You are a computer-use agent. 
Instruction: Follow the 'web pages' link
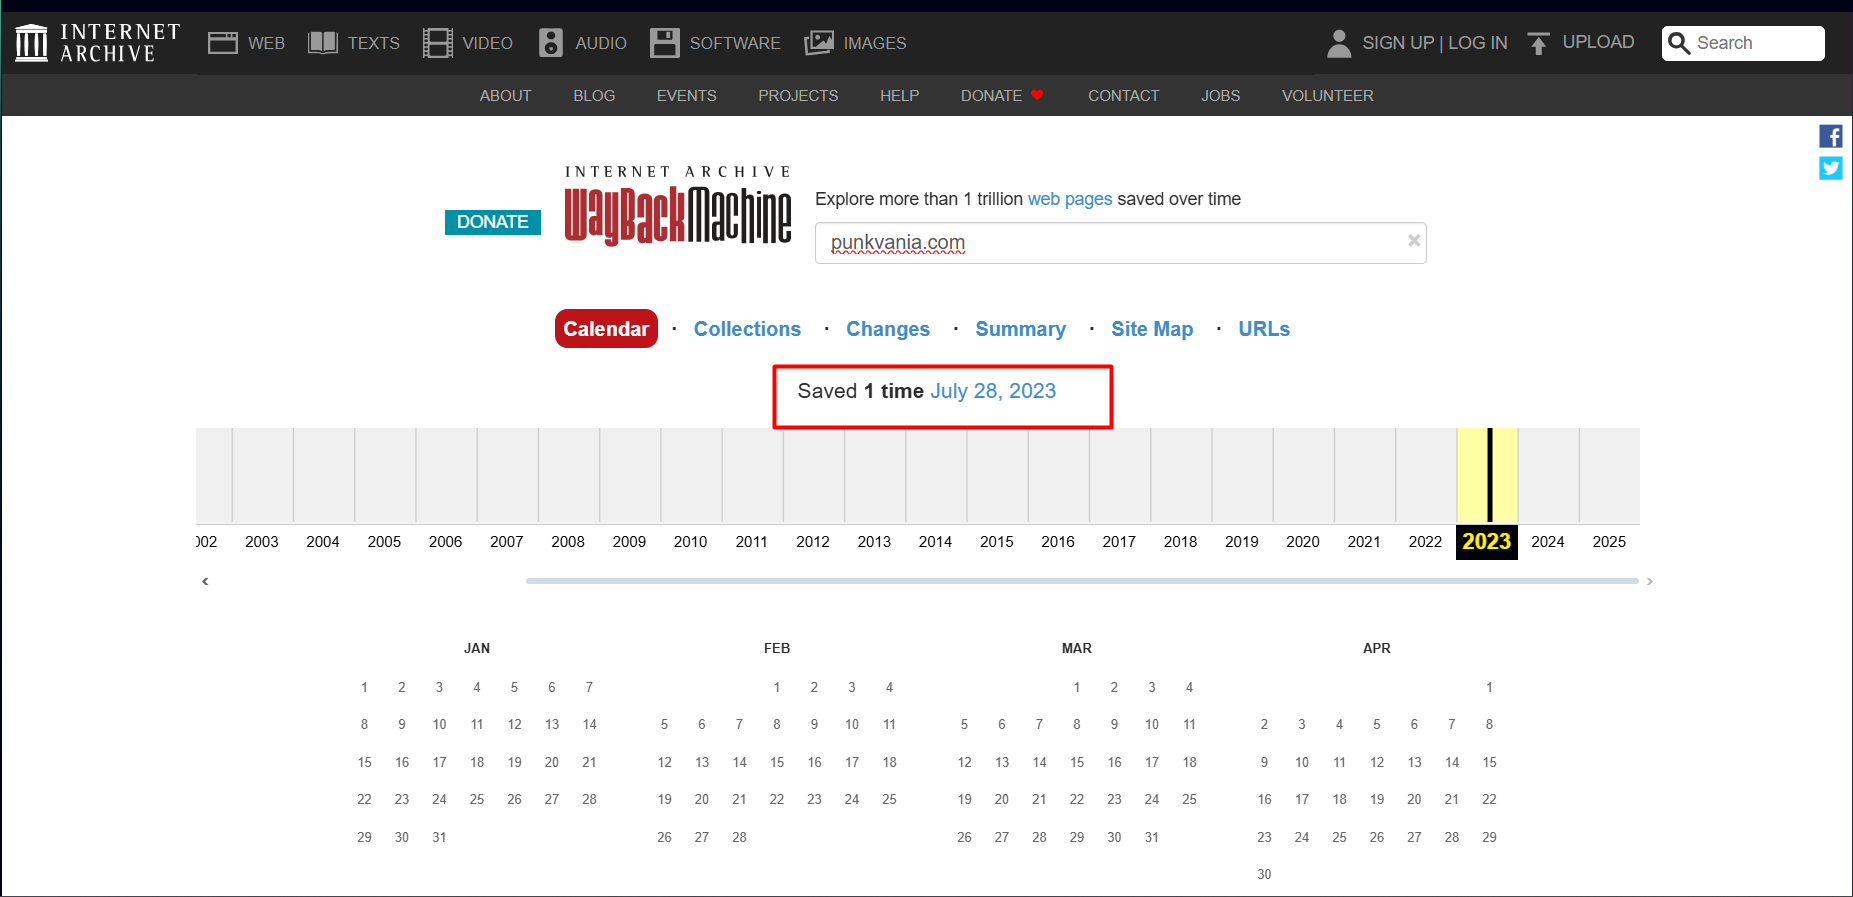(x=1070, y=199)
